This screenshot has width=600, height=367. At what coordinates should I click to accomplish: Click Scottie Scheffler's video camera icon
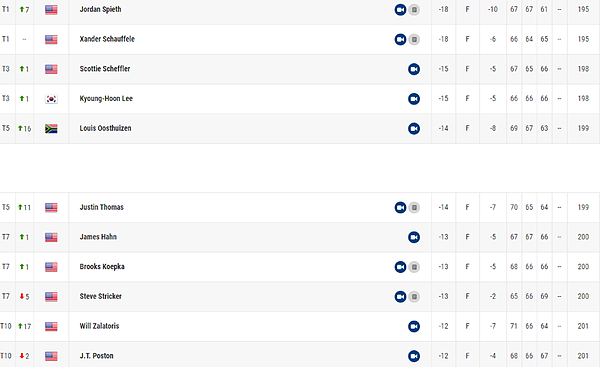(414, 69)
